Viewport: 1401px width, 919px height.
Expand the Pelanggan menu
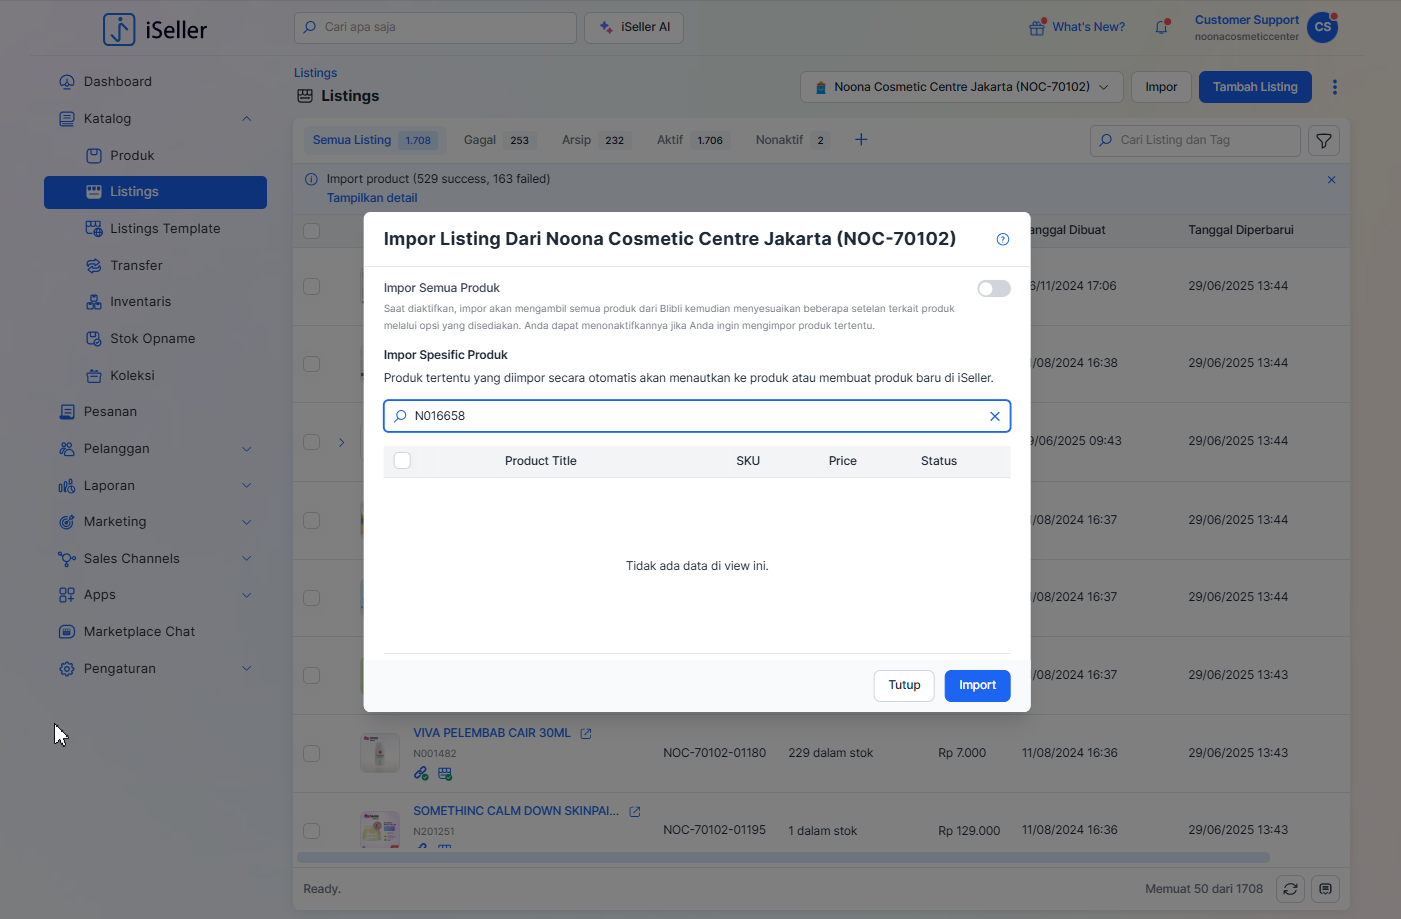[246, 449]
